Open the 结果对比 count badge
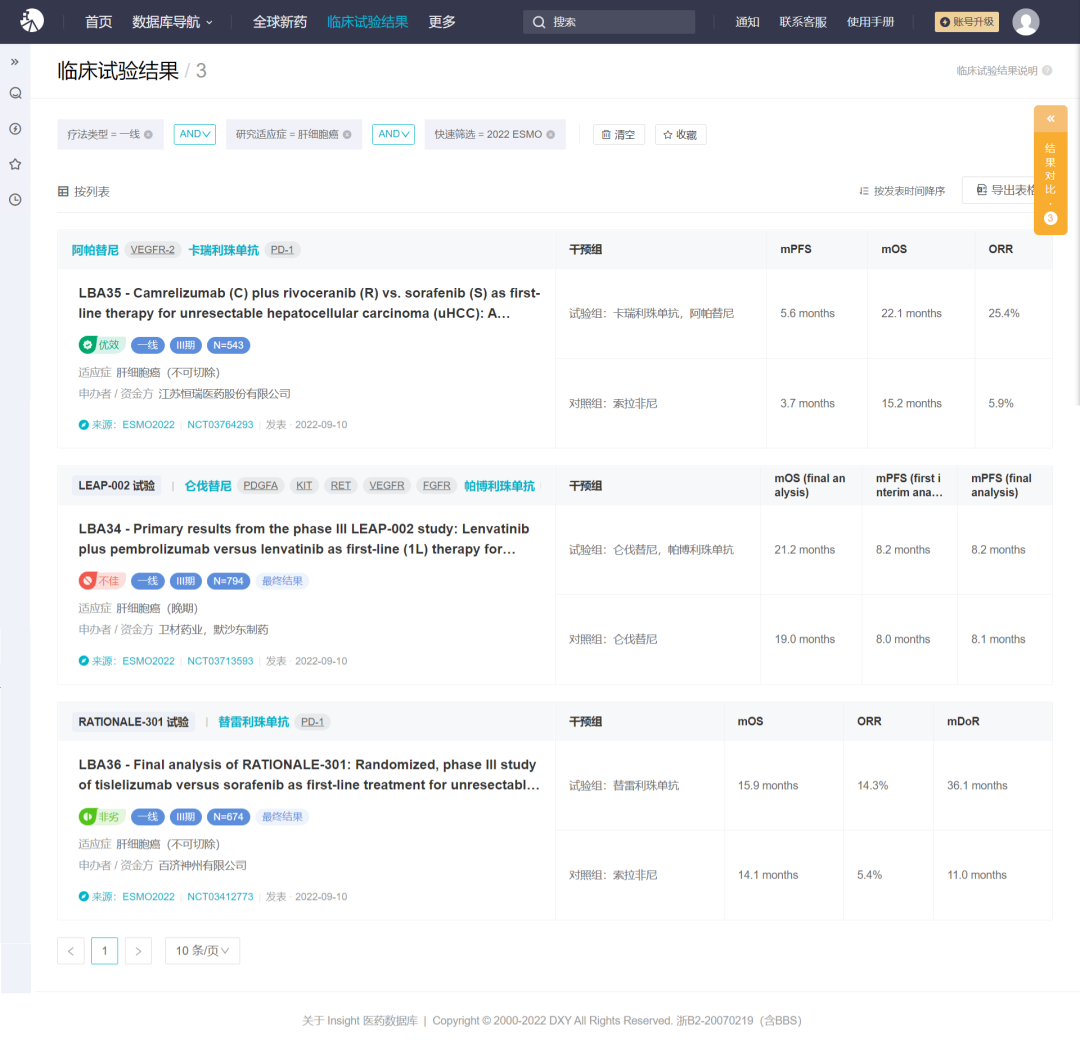1080x1049 pixels. (x=1050, y=218)
